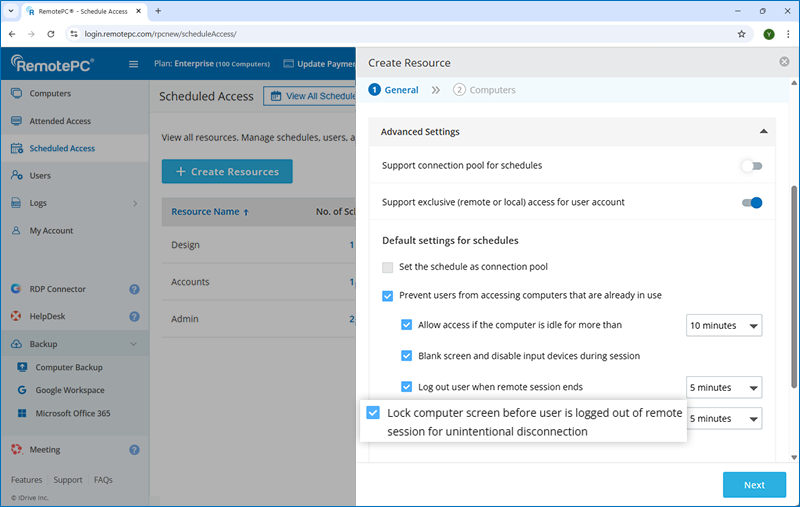This screenshot has width=800, height=507.
Task: Click the Create Resources button
Action: pyautogui.click(x=227, y=172)
